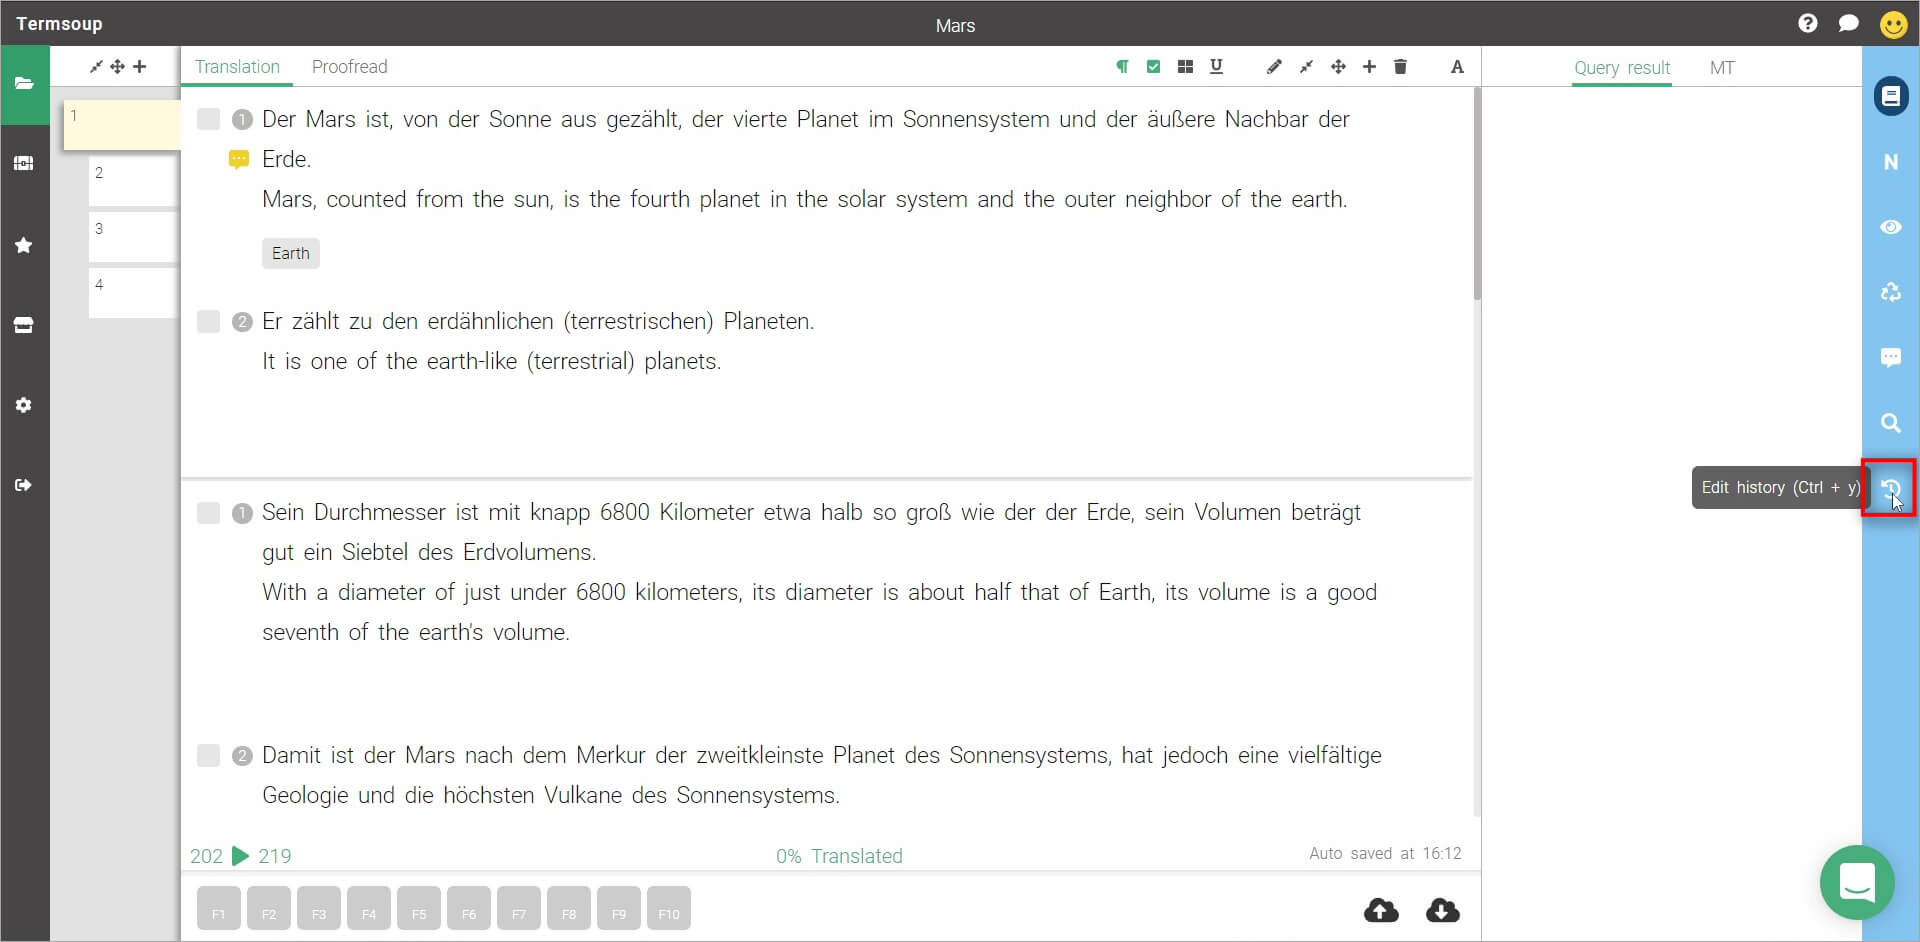Open Edit history icon
Viewport: 1920px width, 942px height.
pos(1890,488)
